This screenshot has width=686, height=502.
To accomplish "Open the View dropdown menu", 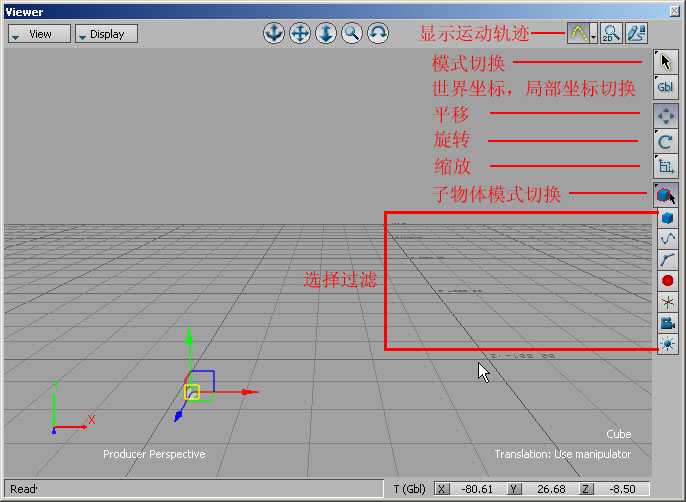I will (39, 34).
